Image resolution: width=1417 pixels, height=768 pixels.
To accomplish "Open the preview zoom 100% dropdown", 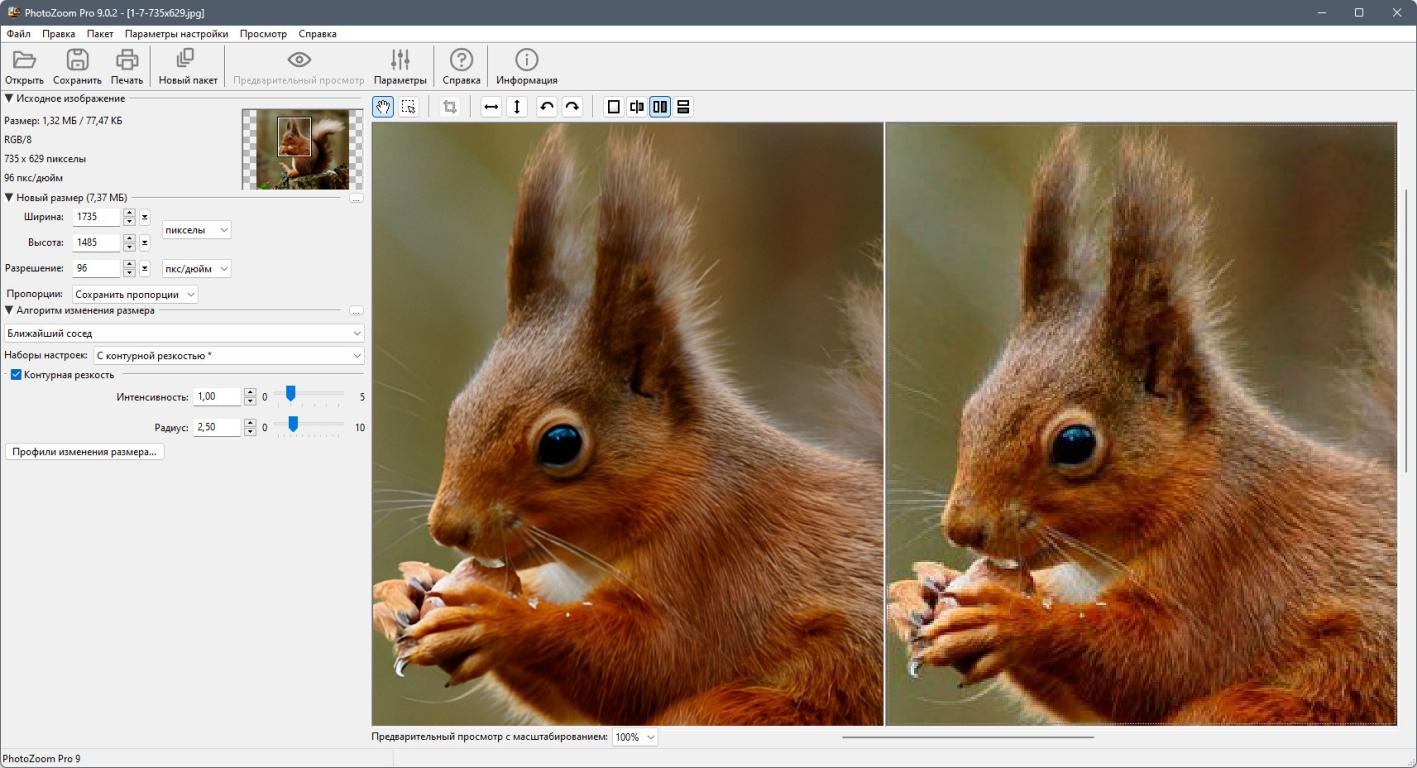I will [635, 737].
